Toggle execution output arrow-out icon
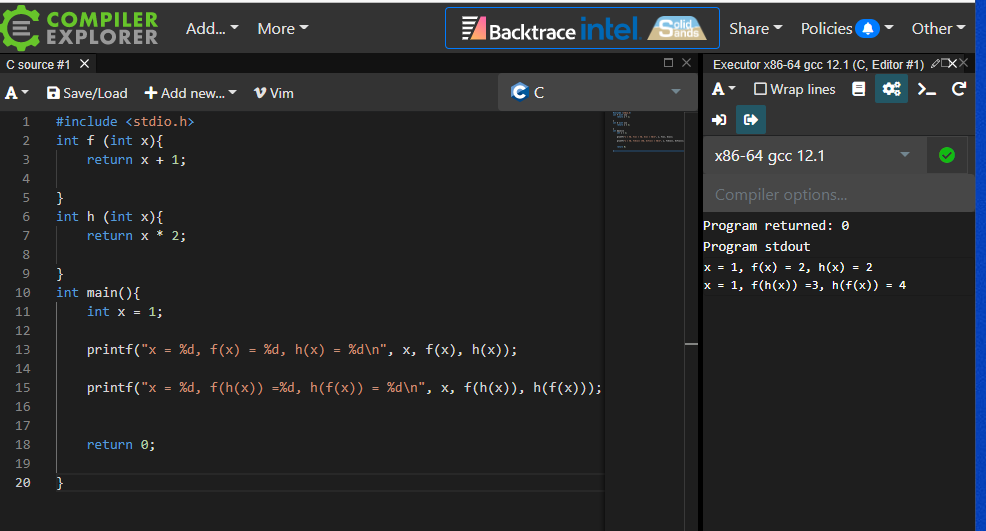 coord(751,120)
